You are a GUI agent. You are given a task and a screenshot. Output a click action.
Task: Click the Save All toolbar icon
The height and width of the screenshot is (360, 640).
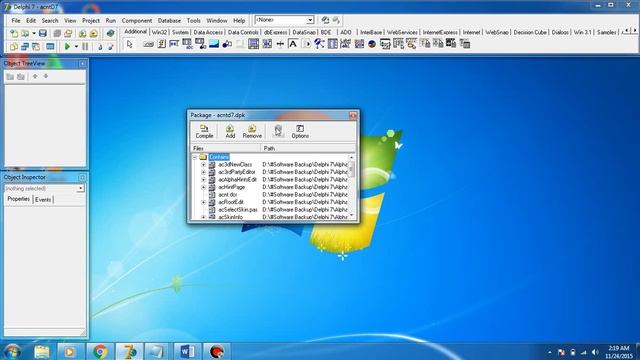[57, 33]
